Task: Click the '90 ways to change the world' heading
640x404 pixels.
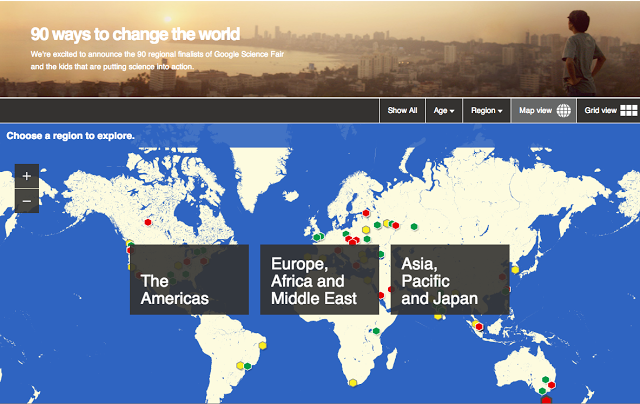Action: 136,34
